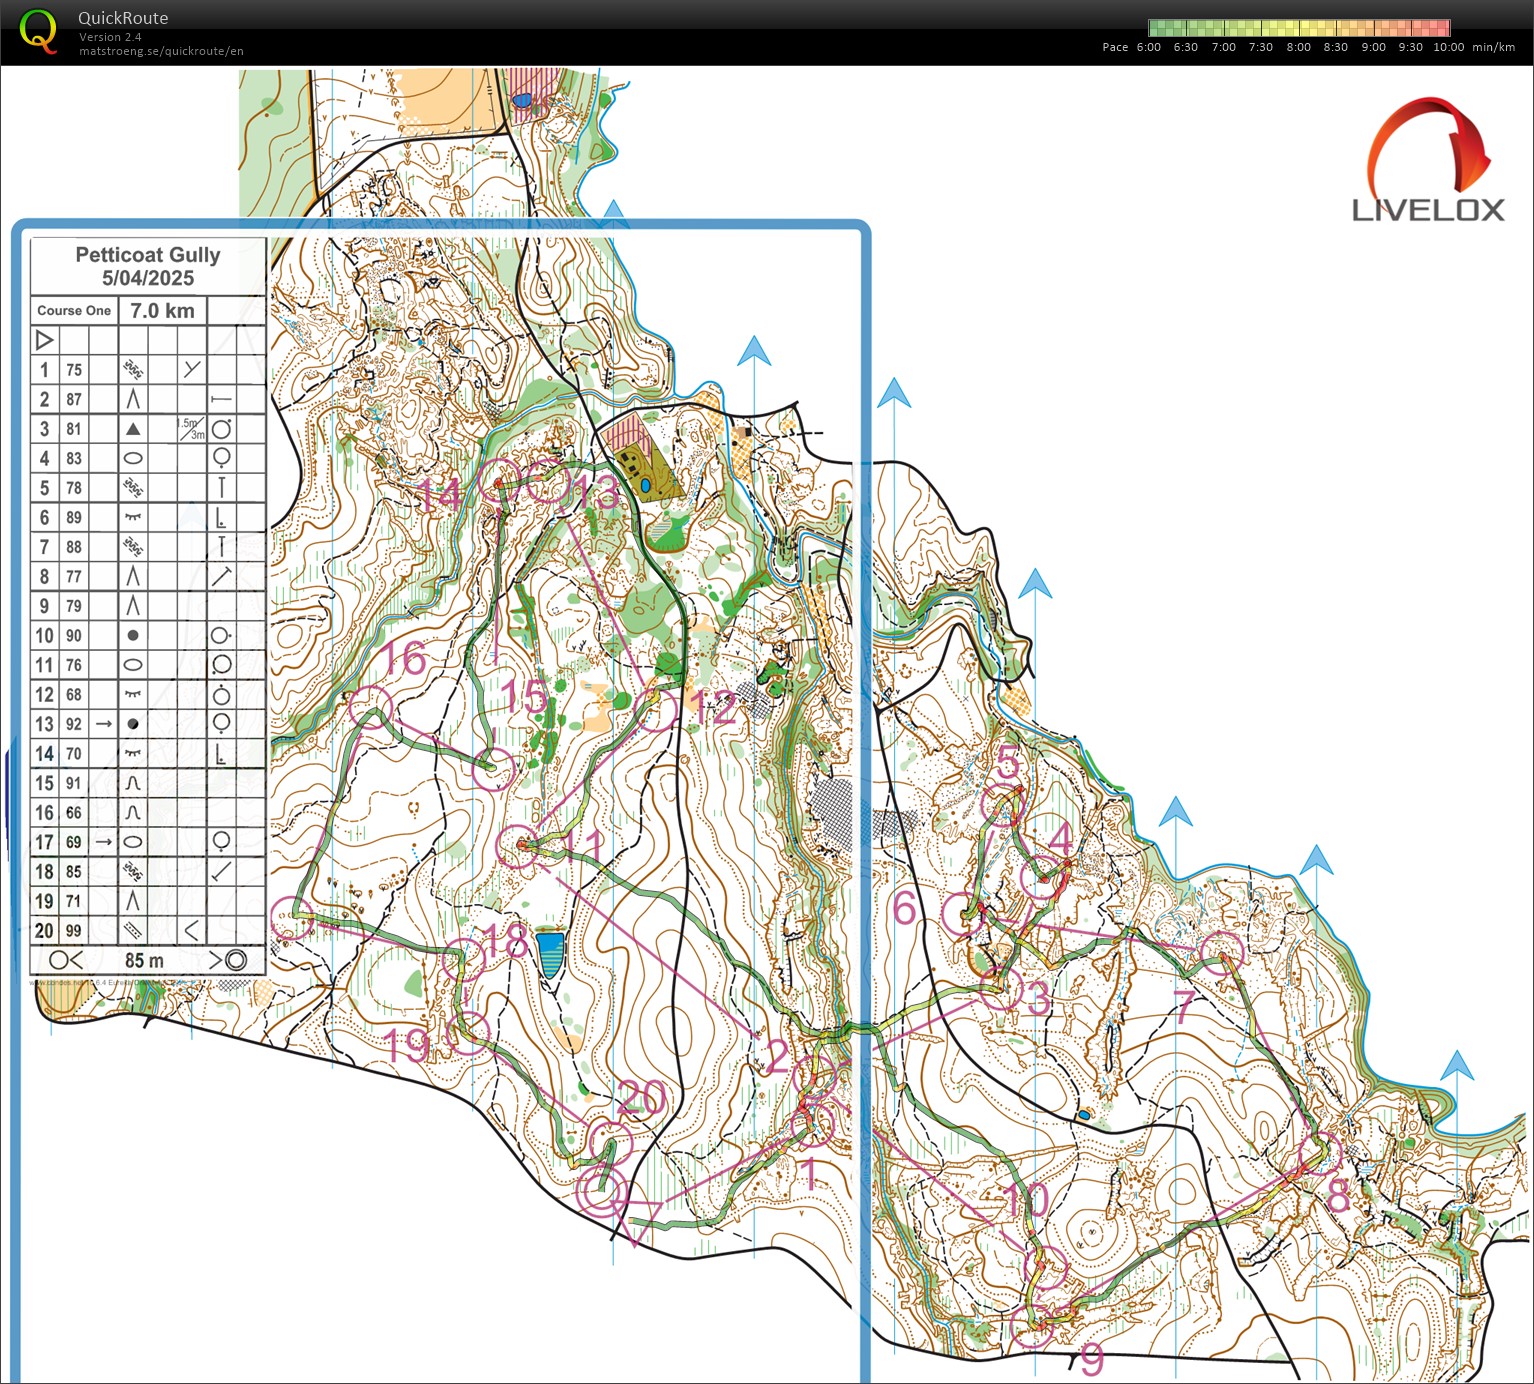Click the pace color gradient bar
The height and width of the screenshot is (1384, 1534).
coord(1299,28)
